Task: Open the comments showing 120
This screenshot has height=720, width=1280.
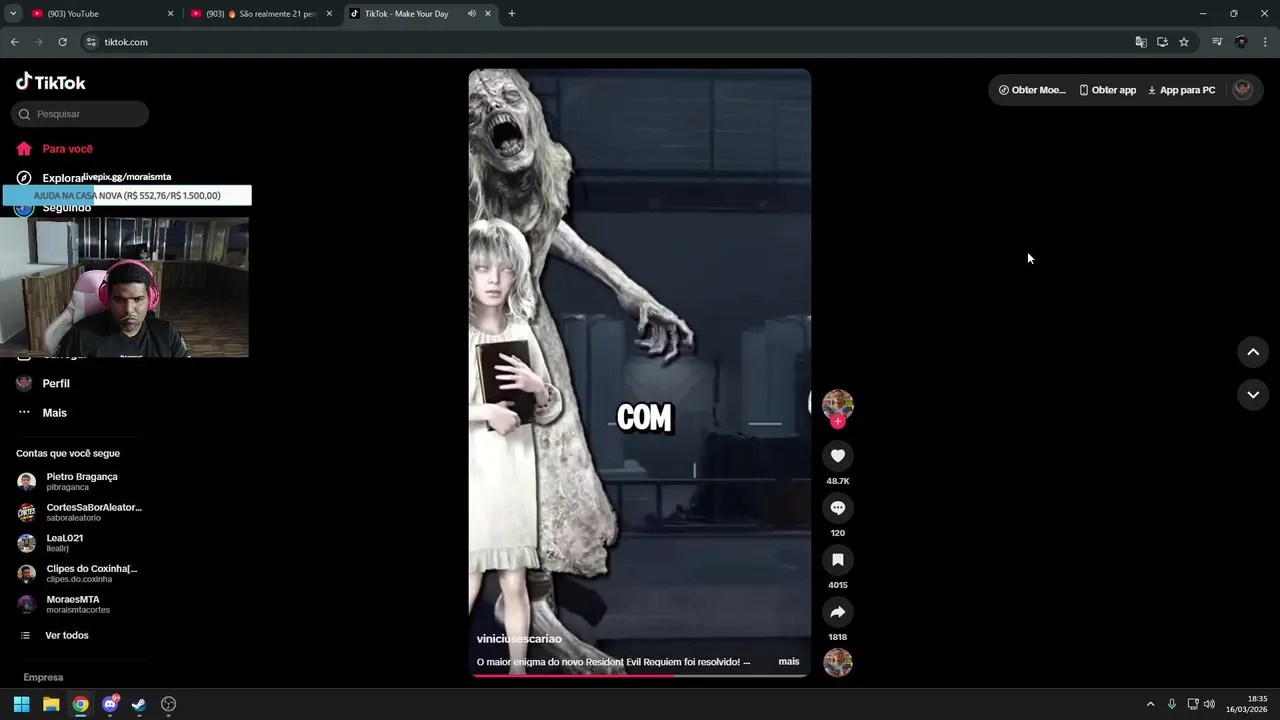Action: coord(838,508)
